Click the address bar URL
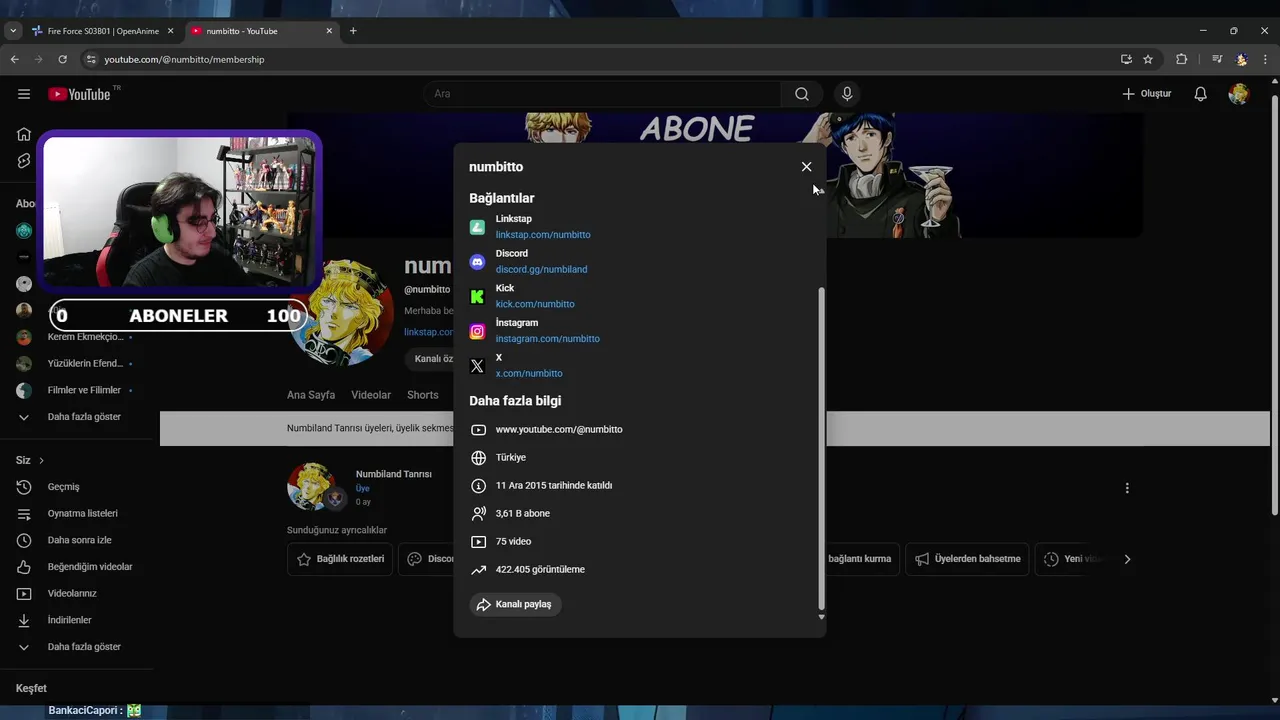The image size is (1280, 720). [184, 60]
